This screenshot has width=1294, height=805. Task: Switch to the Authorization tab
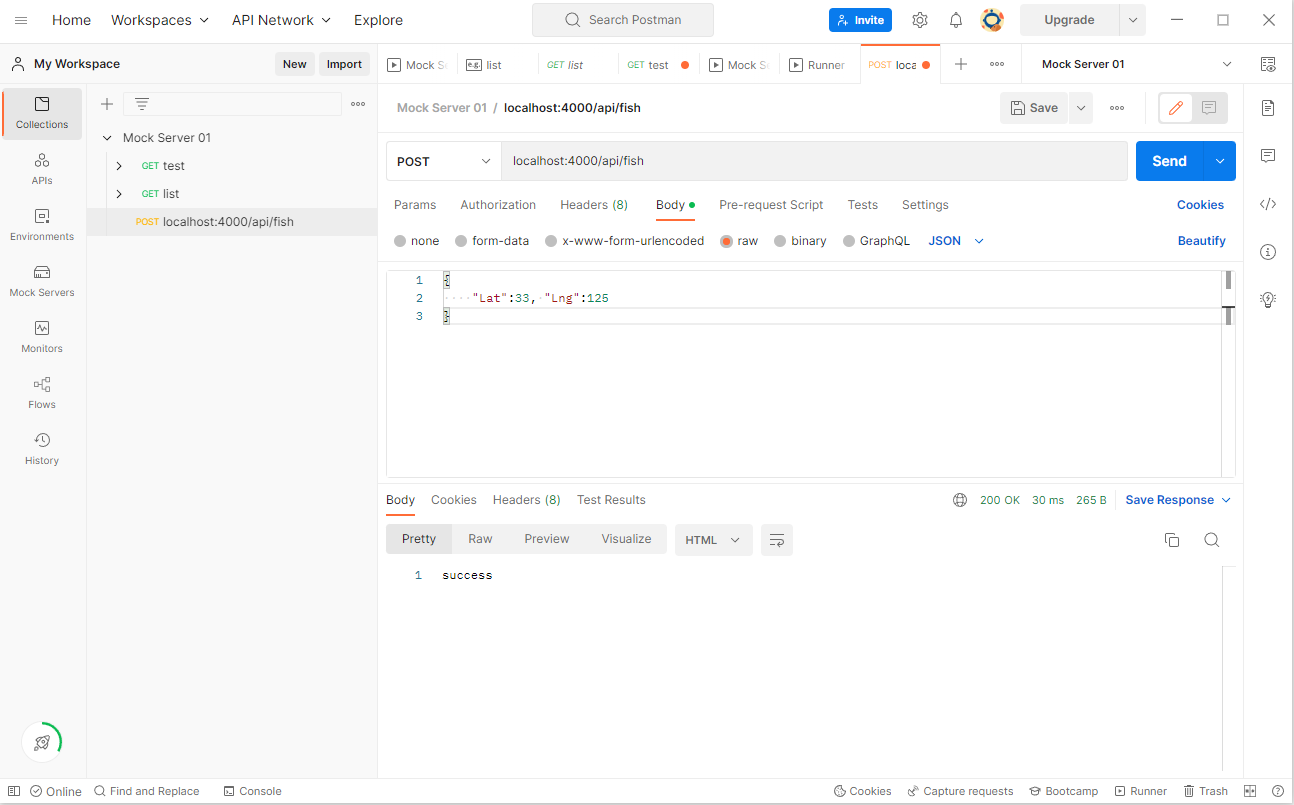(498, 205)
